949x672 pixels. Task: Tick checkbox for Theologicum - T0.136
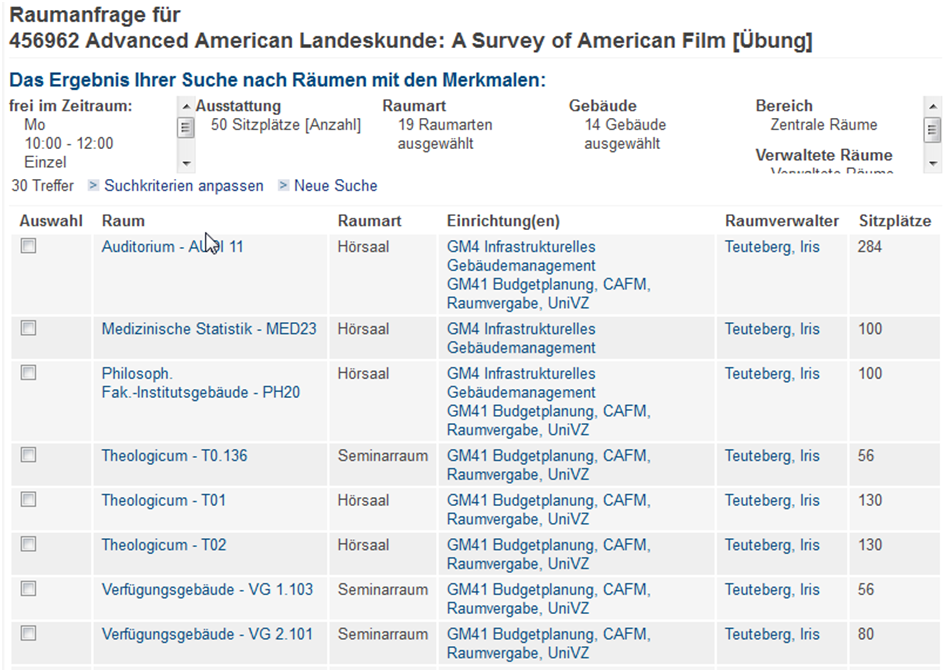[29, 455]
